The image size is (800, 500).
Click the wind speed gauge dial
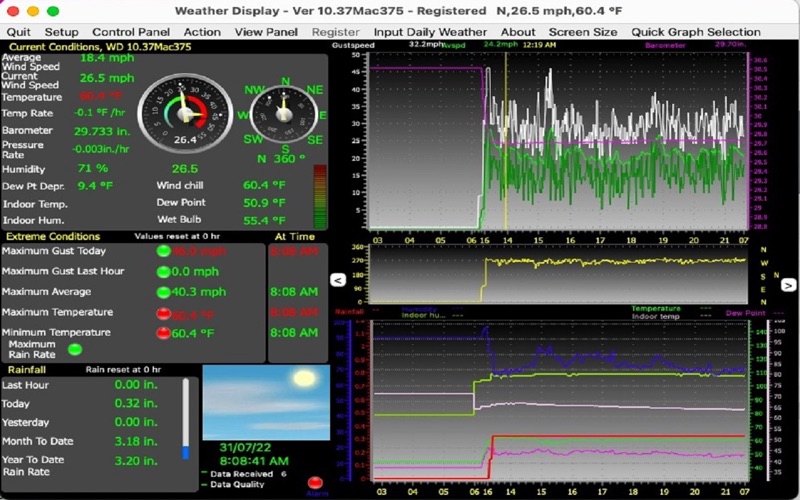(x=186, y=113)
